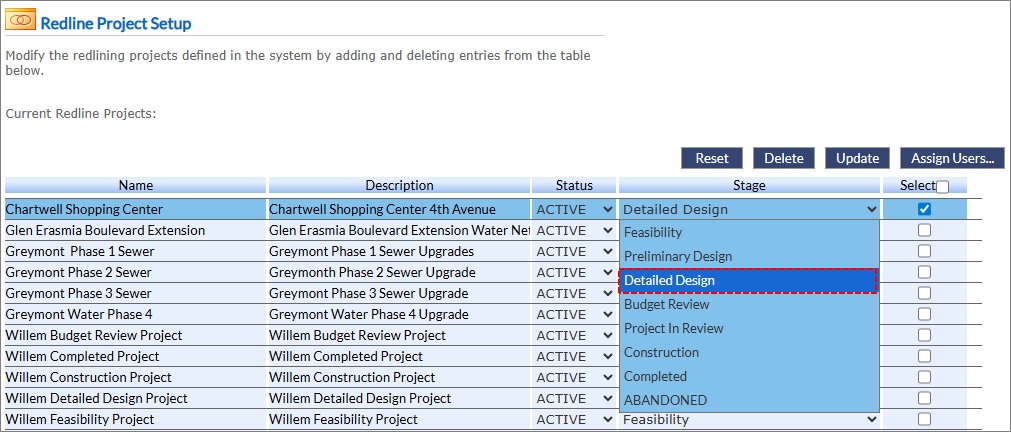Expand Status dropdown for Greymont Phase 2 Sewer
The image size is (1011, 432).
pos(574,273)
